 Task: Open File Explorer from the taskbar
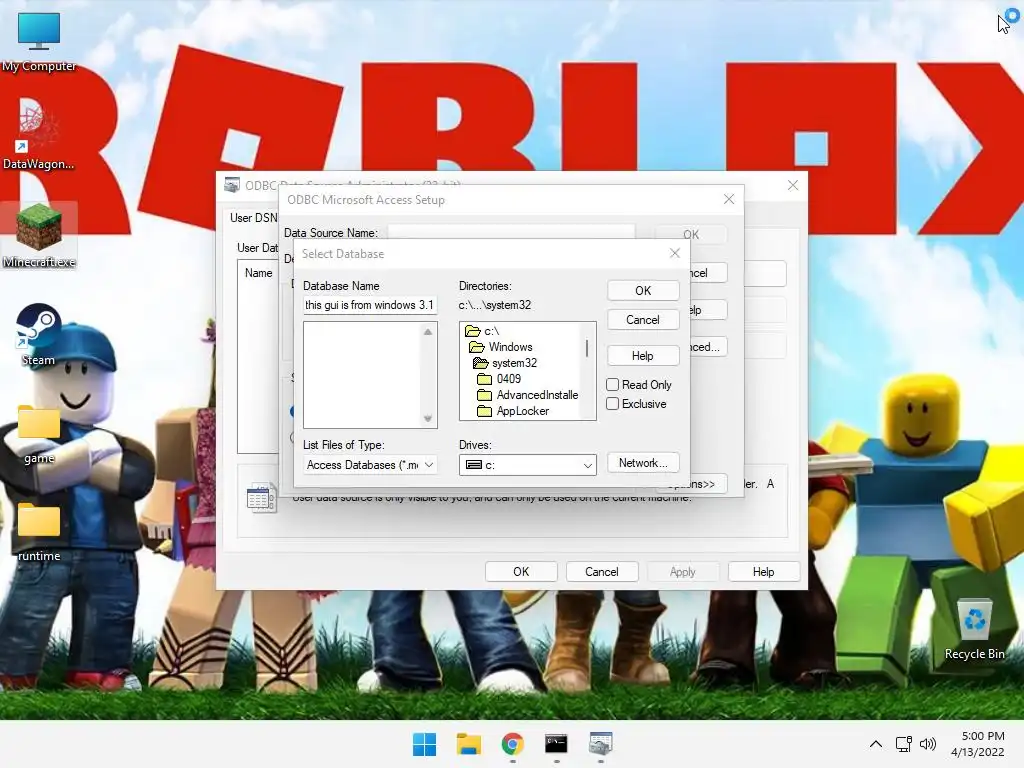(468, 744)
